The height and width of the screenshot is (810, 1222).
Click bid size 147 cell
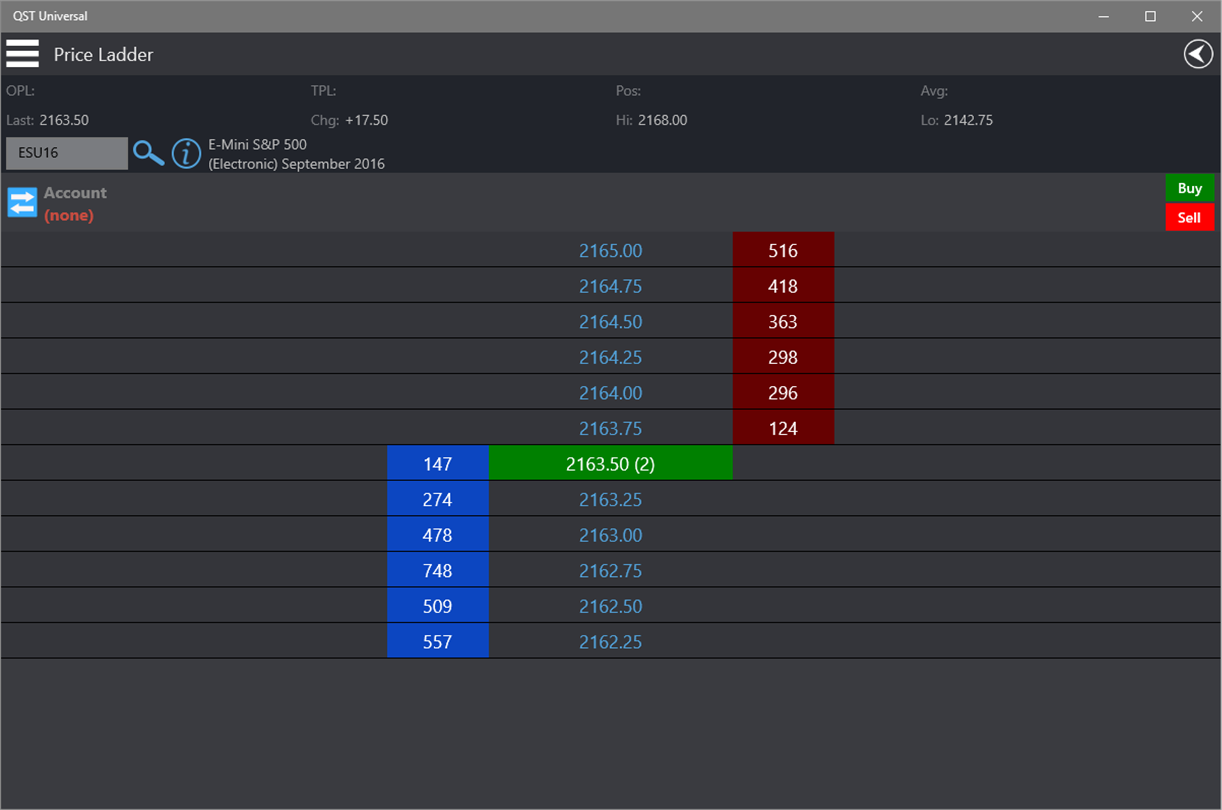(x=438, y=463)
